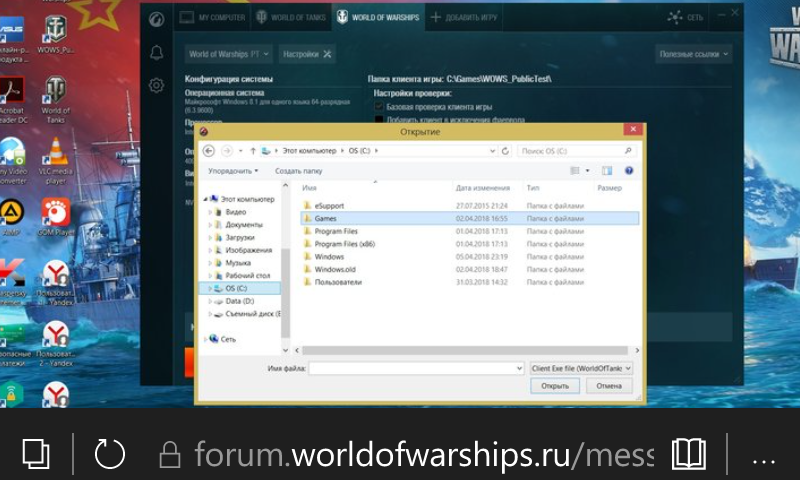The height and width of the screenshot is (480, 800).
Task: Go back in the open dialog
Action: point(208,151)
